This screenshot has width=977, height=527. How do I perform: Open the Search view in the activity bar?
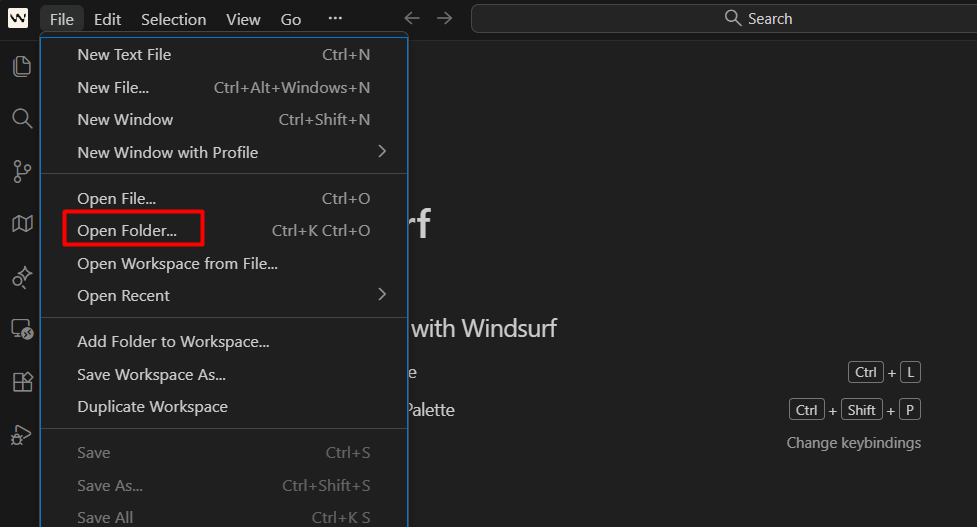[x=21, y=119]
